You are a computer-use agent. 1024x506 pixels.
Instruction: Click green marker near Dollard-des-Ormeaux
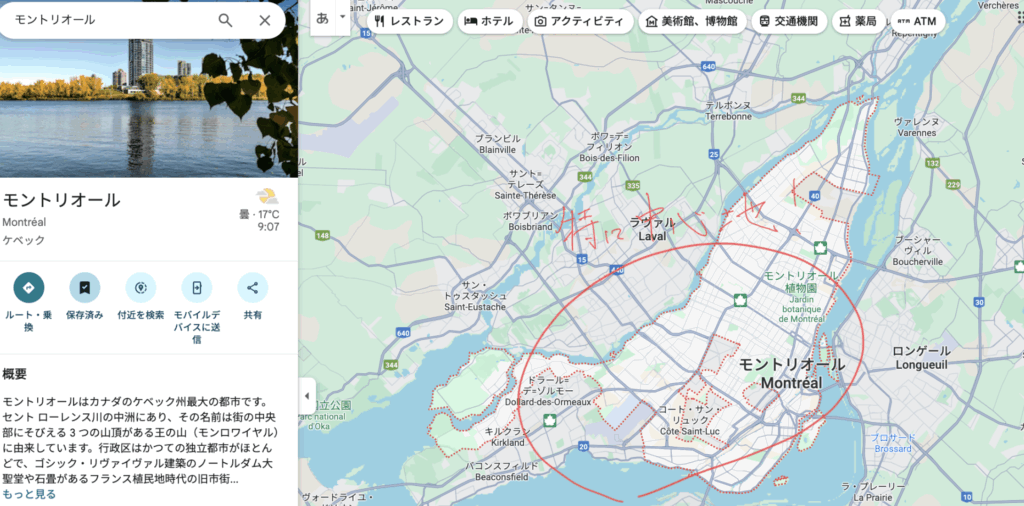coord(551,419)
